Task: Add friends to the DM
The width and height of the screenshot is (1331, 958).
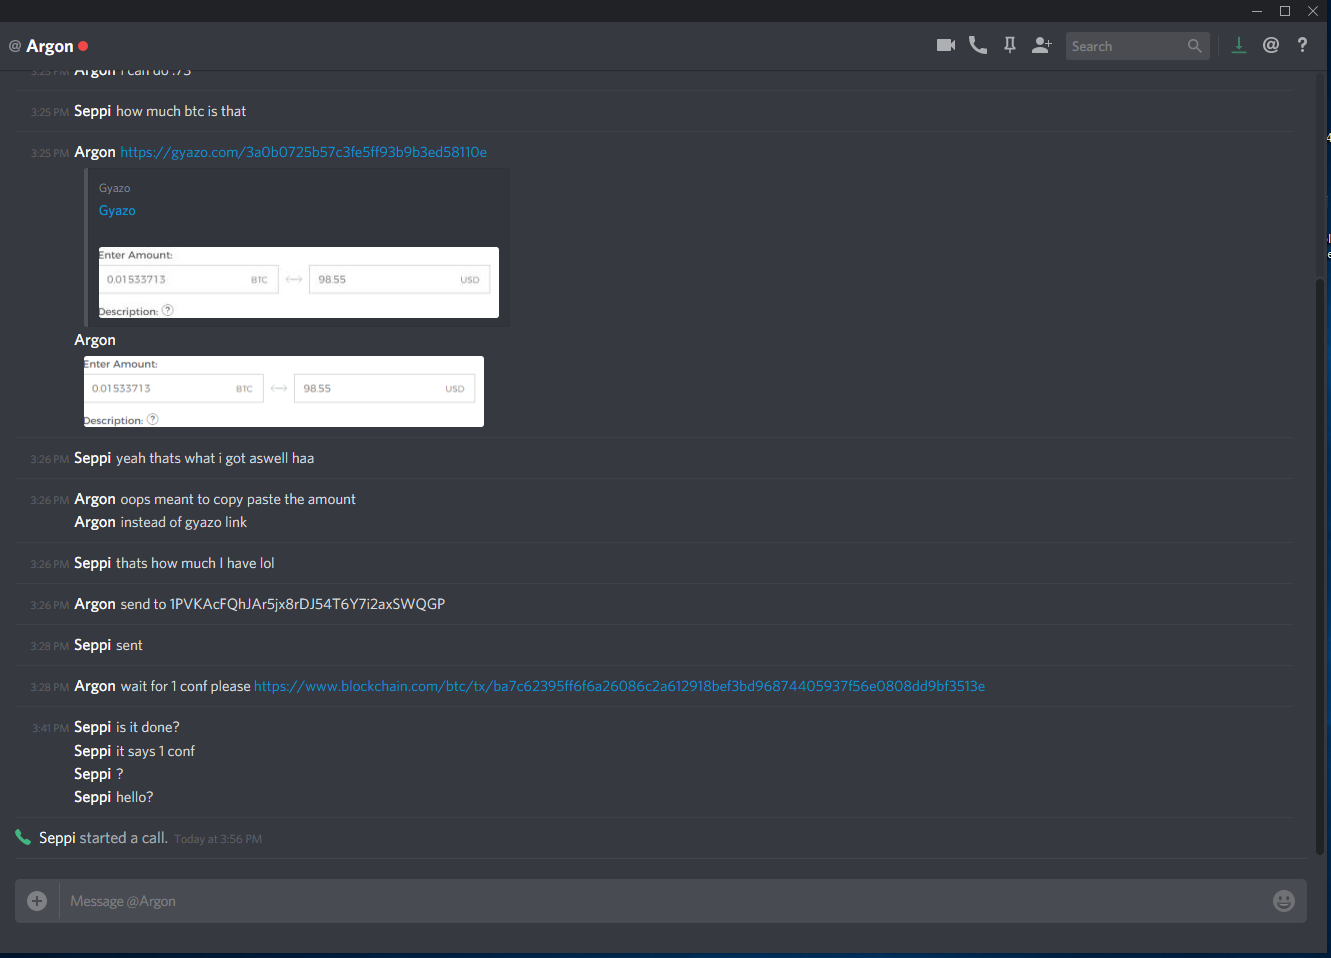Action: tap(1042, 45)
